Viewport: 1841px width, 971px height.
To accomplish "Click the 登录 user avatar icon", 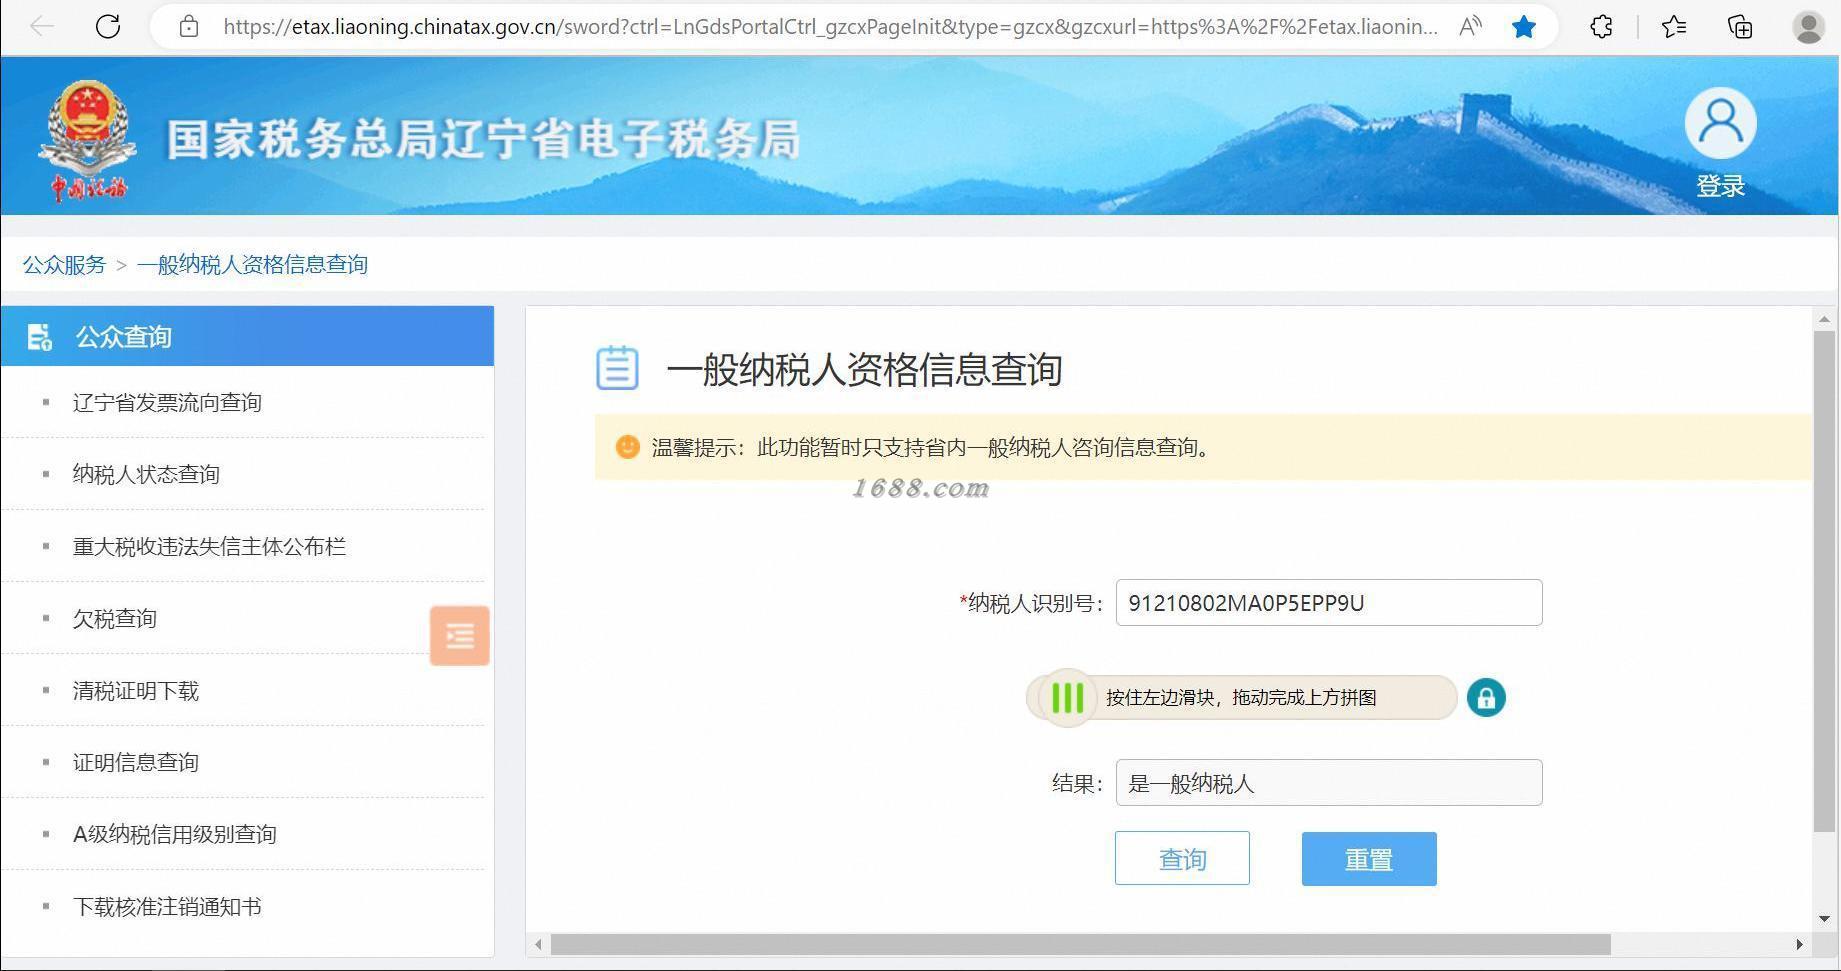I will 1720,123.
